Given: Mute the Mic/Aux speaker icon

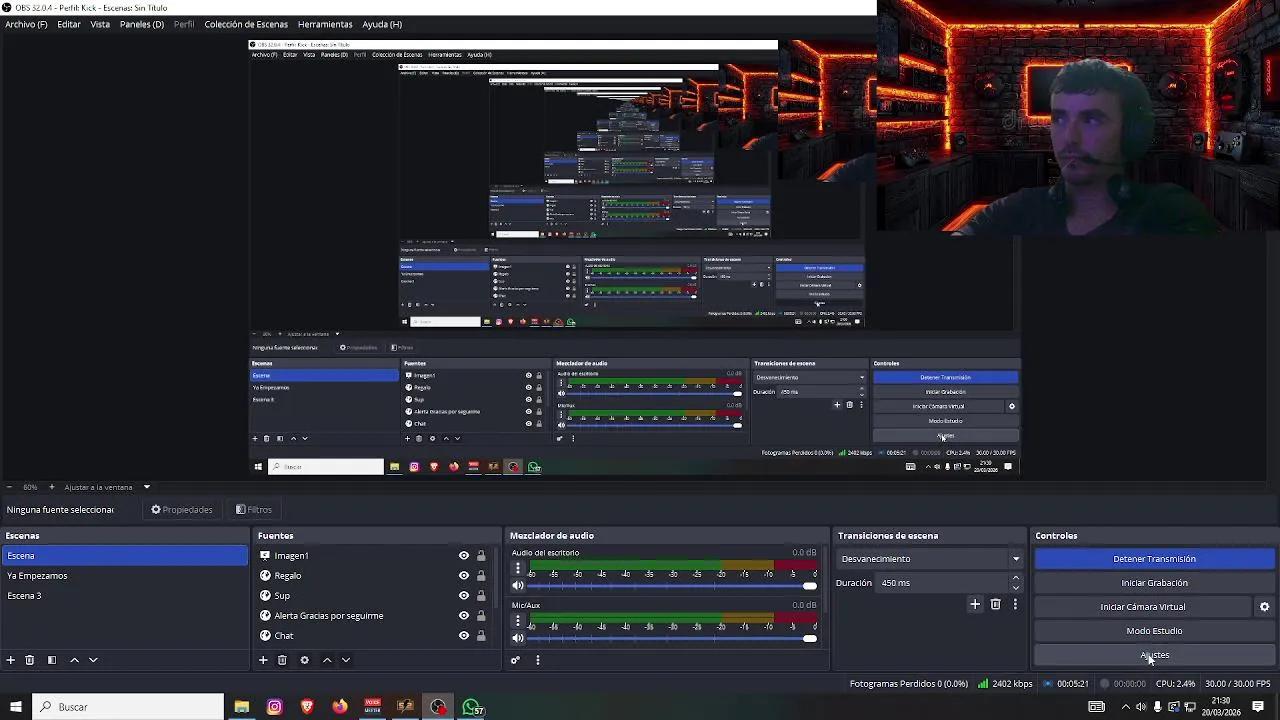Looking at the screenshot, I should tap(517, 637).
